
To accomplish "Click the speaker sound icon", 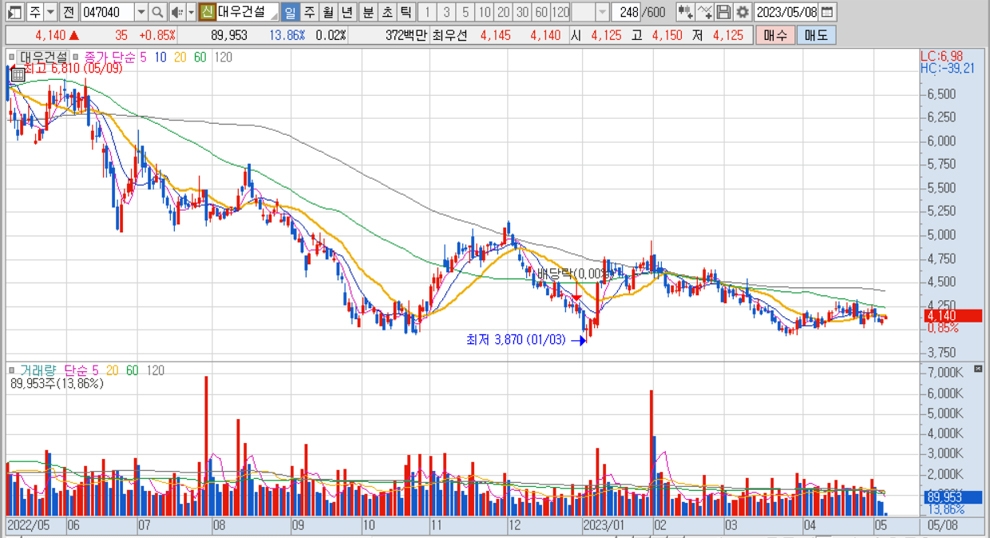I will click(176, 12).
